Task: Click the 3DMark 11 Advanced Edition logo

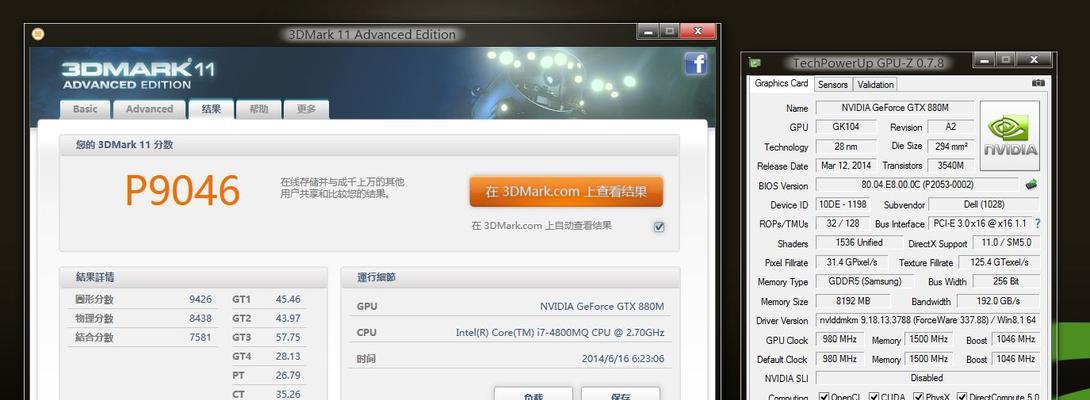Action: tap(138, 75)
